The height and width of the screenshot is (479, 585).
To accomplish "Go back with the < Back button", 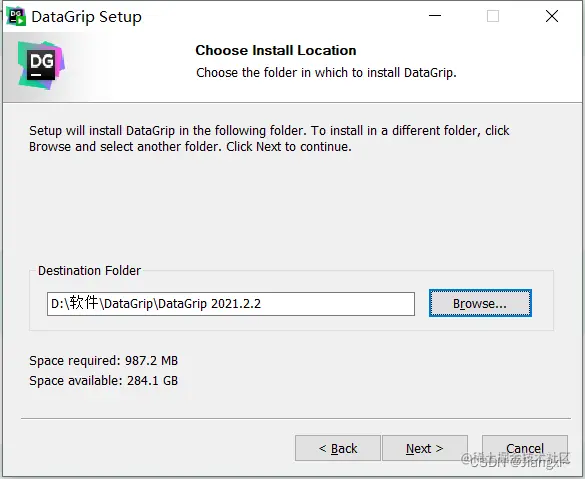I will click(338, 448).
